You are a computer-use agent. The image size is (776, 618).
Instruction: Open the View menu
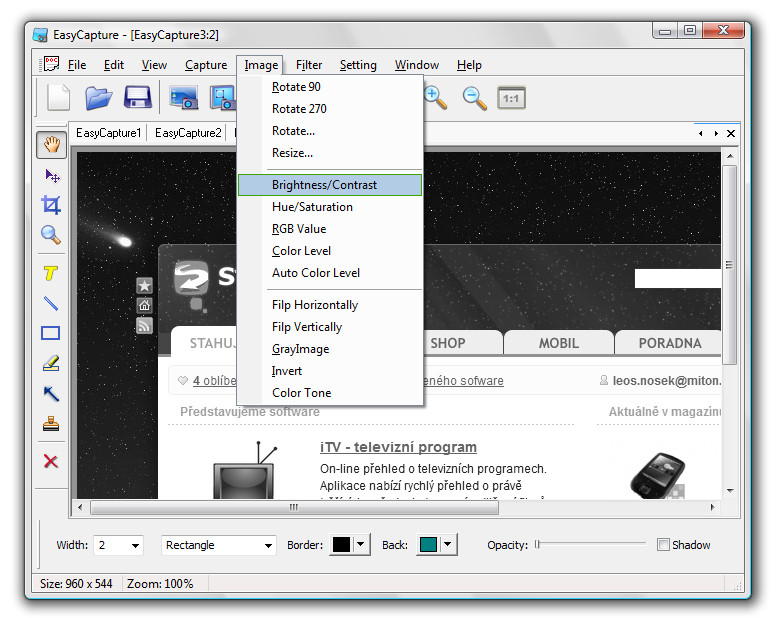[x=154, y=65]
